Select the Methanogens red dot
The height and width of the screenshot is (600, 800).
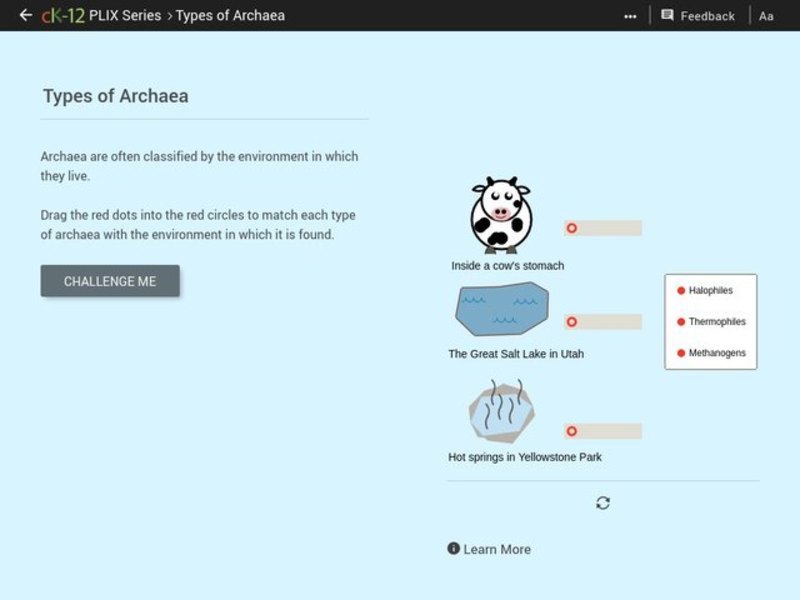[681, 353]
